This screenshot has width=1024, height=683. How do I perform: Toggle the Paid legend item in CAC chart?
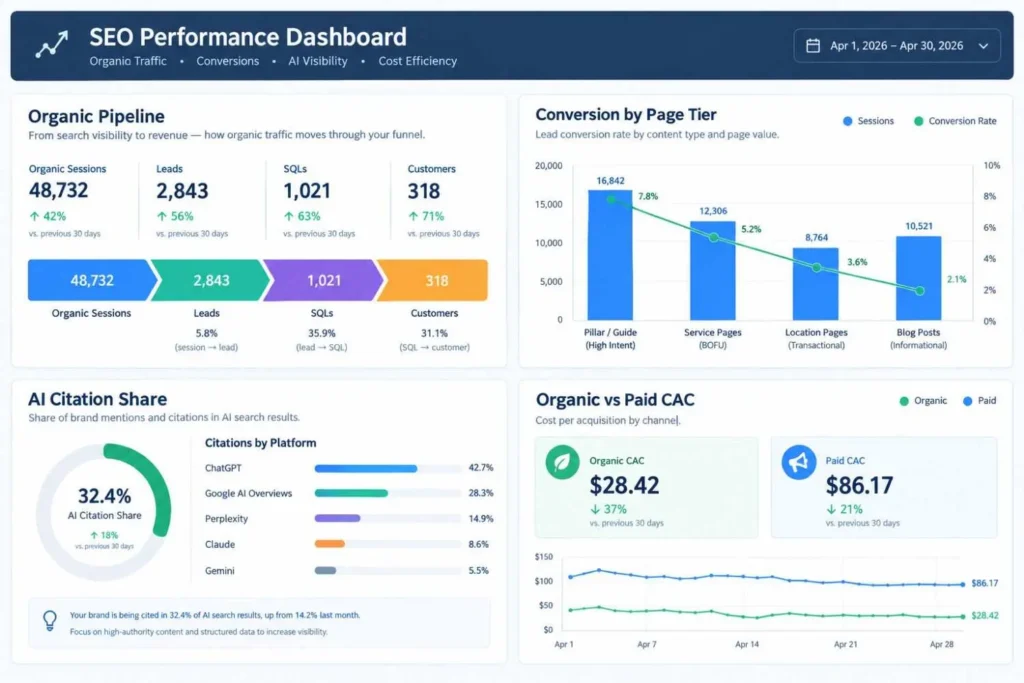point(980,401)
